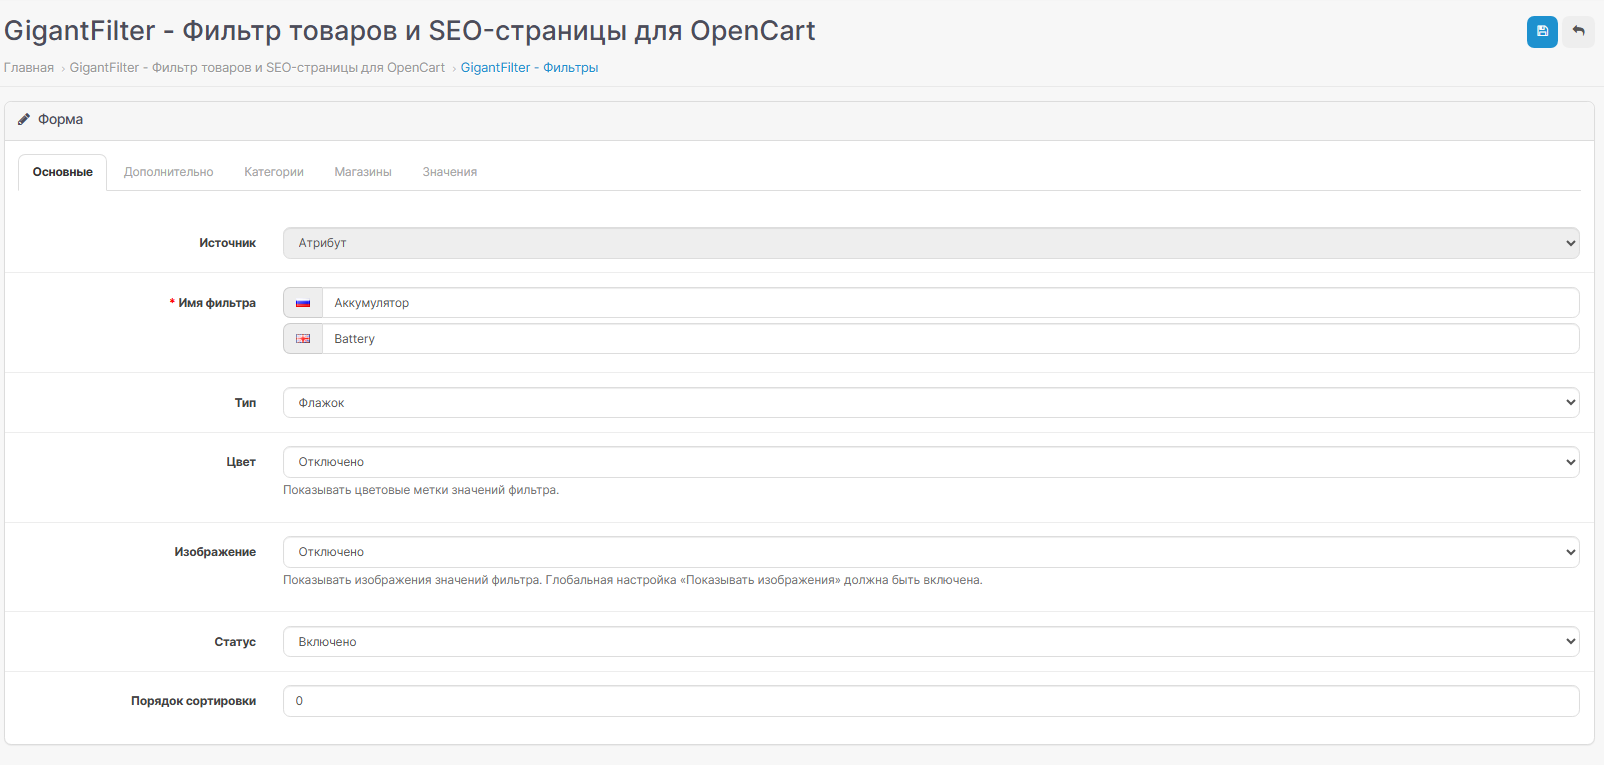This screenshot has width=1604, height=765.
Task: Click the Статус label
Action: [235, 642]
